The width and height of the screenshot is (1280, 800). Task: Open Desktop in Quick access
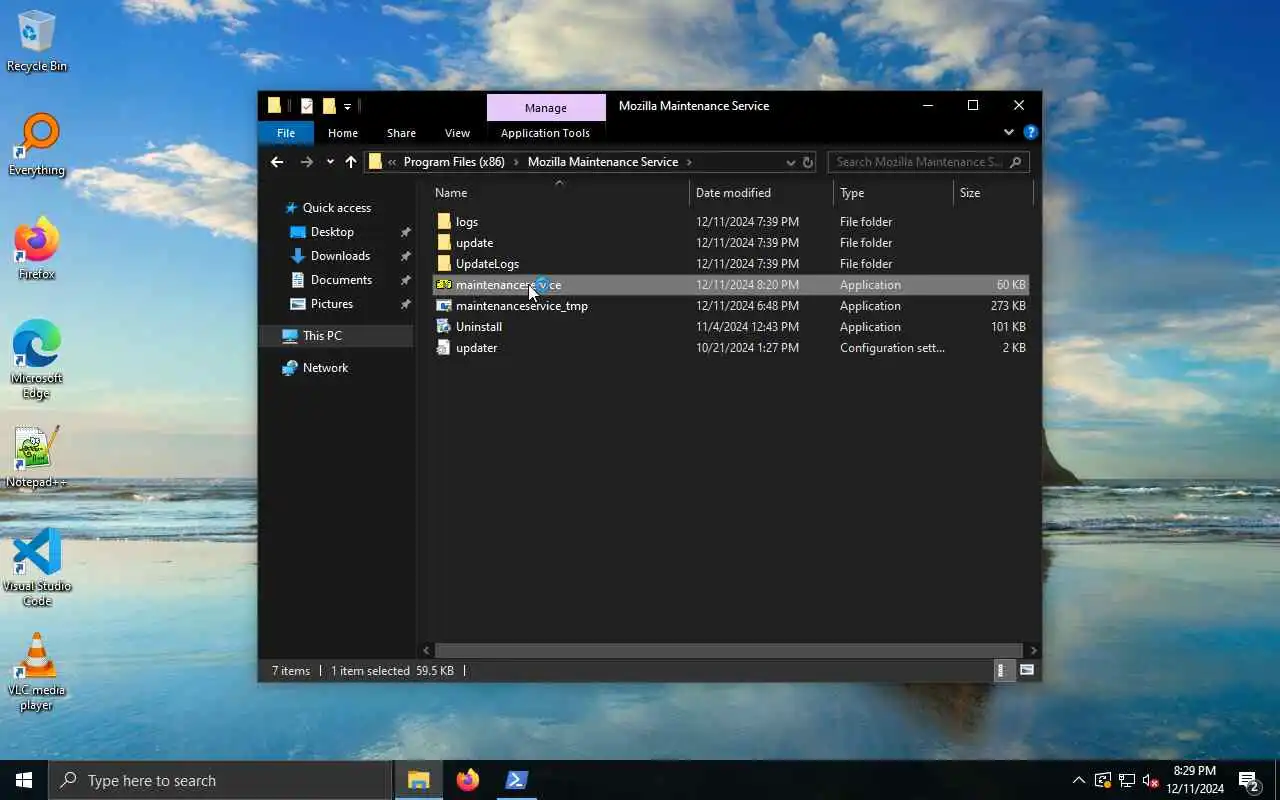click(332, 232)
